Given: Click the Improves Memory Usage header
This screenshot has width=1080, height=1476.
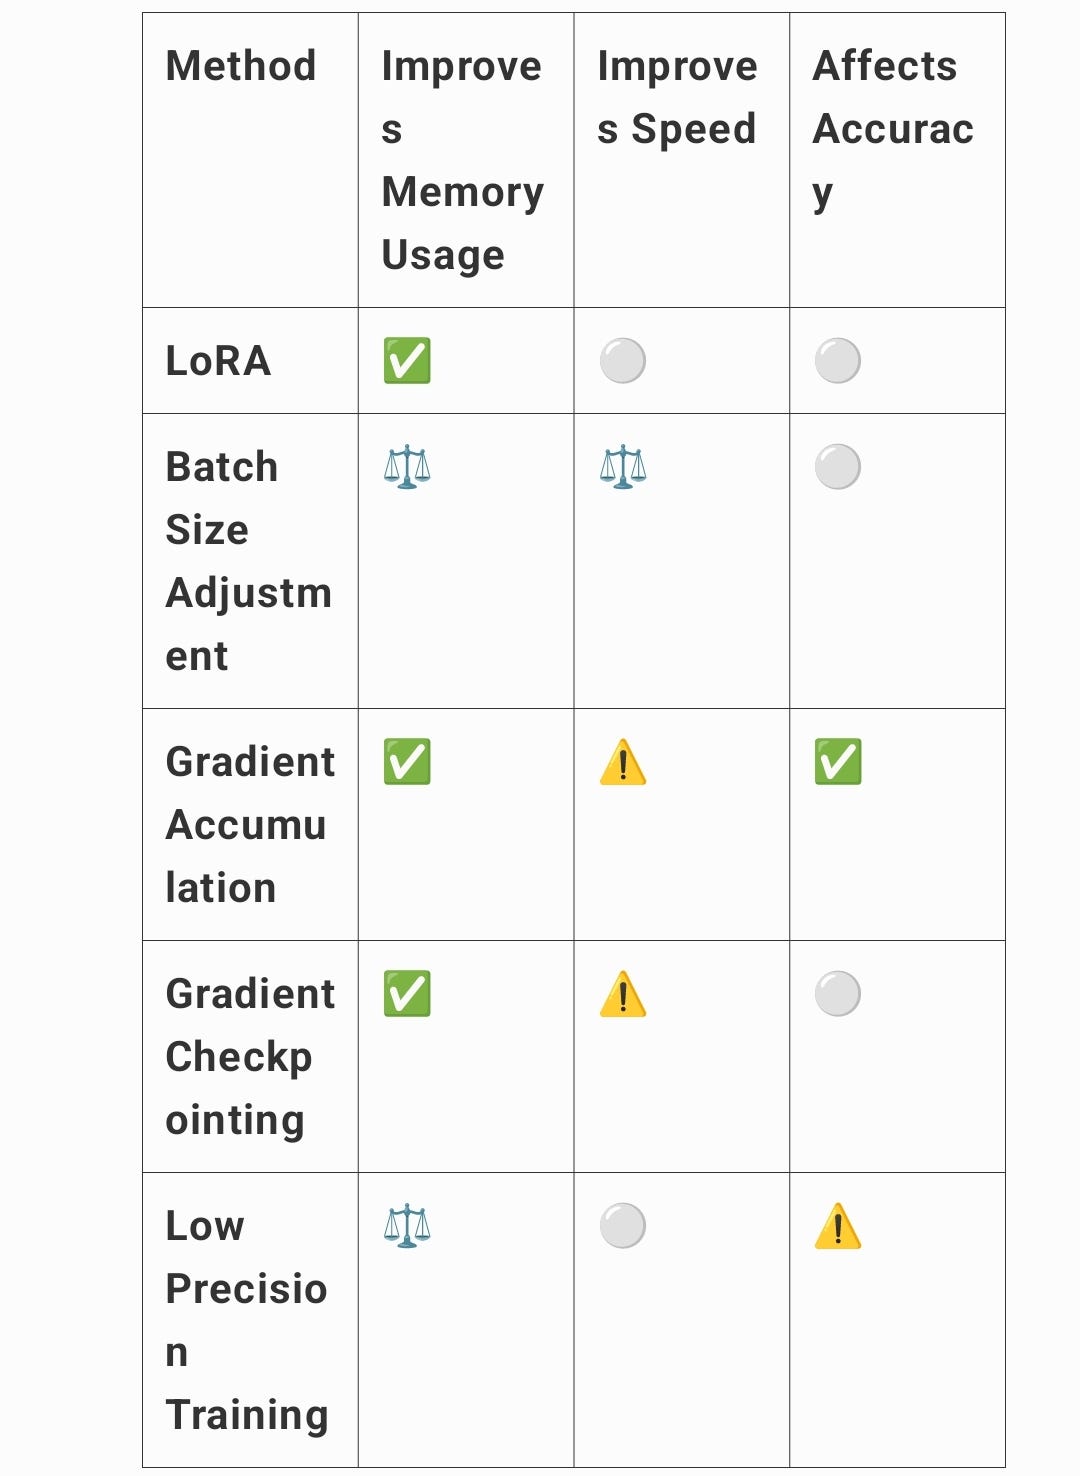Looking at the screenshot, I should point(463,160).
